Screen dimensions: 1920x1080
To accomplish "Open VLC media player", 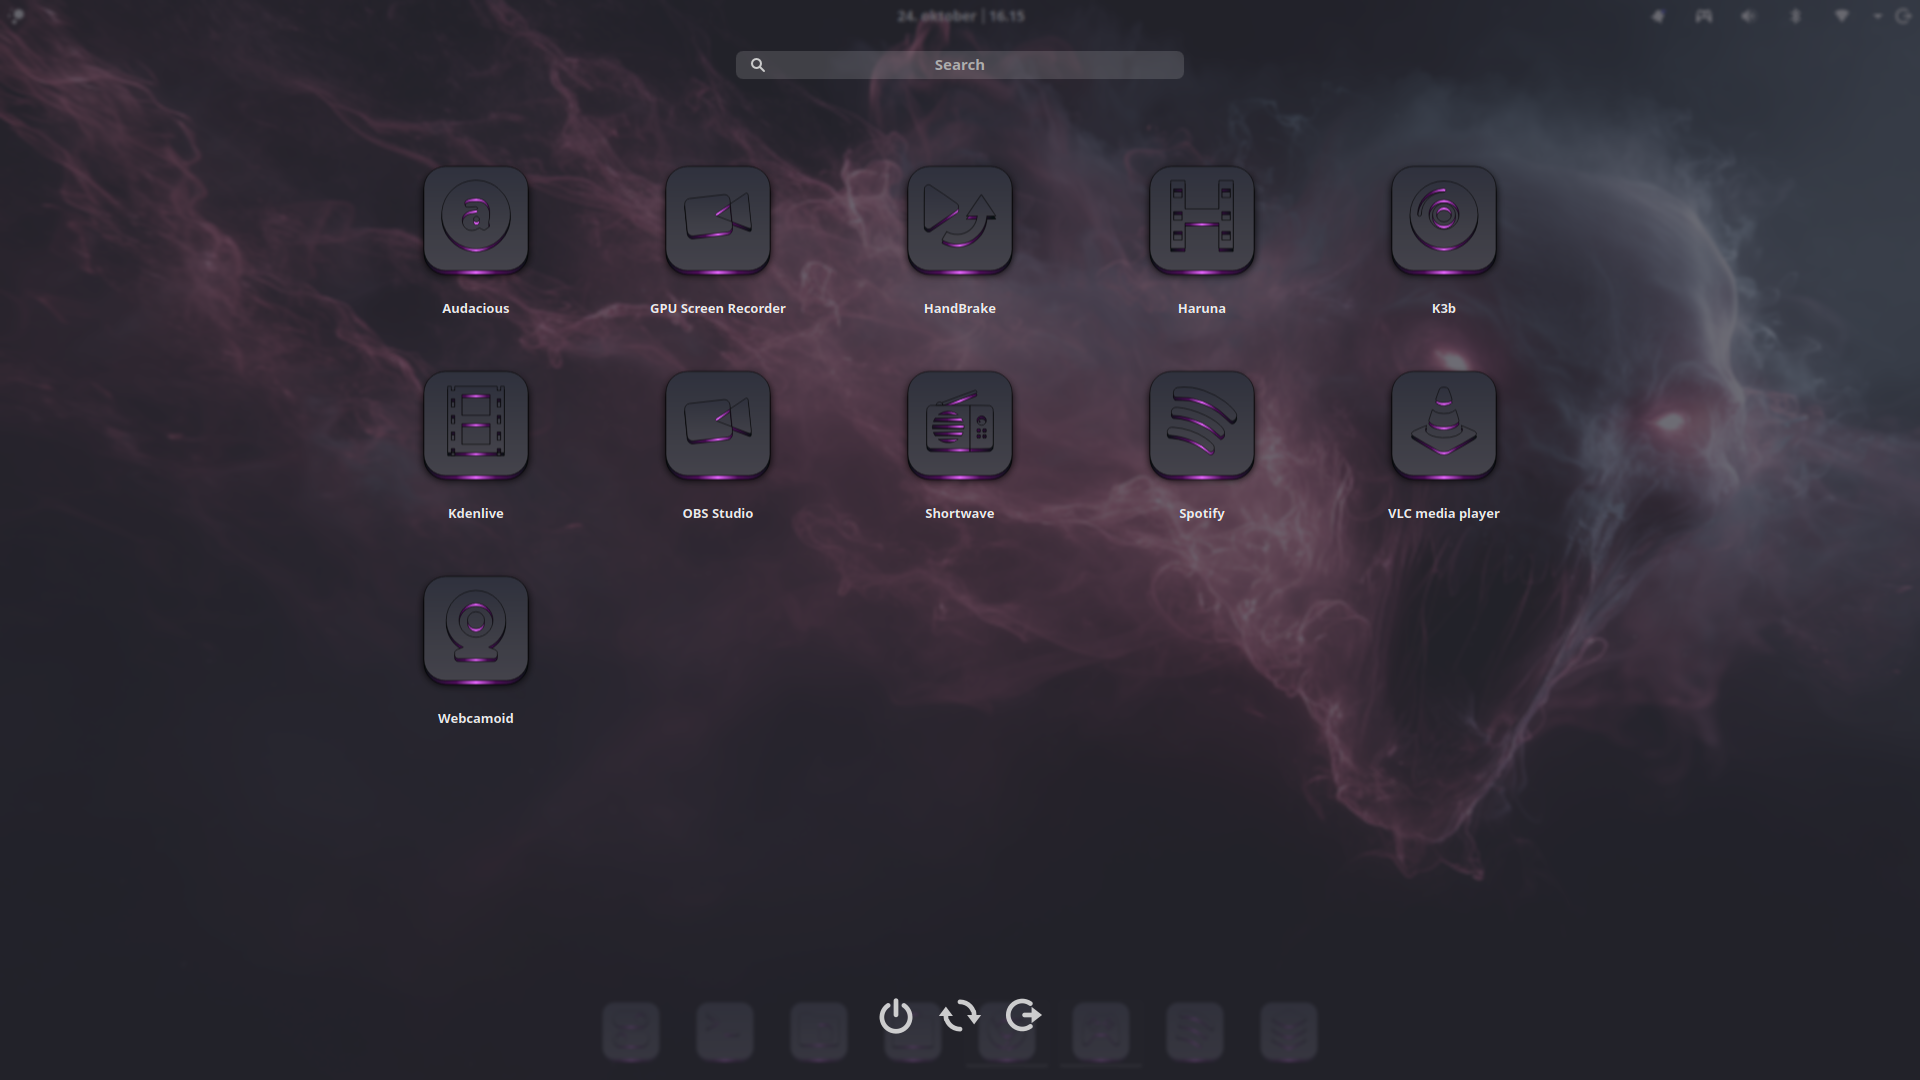I will [x=1444, y=424].
